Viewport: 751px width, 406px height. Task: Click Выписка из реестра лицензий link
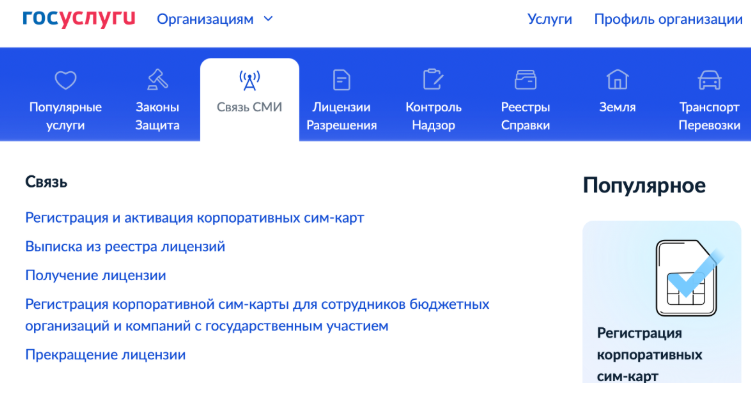(125, 246)
